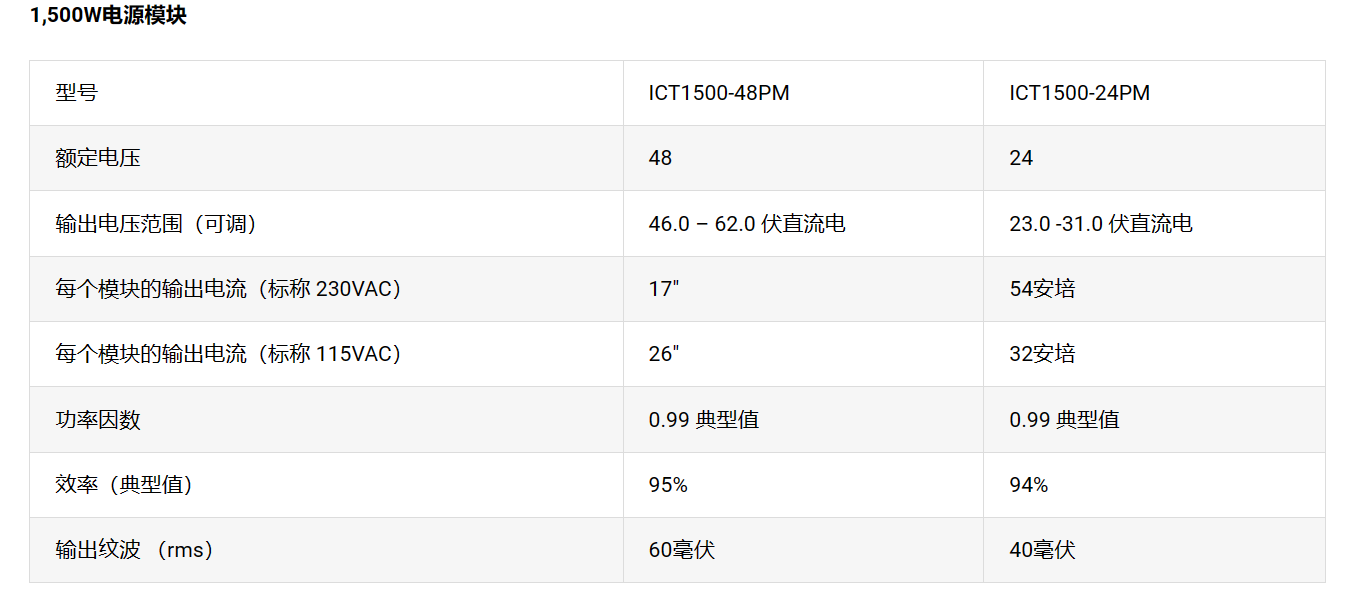This screenshot has width=1356, height=597.
Task: Select the 标称 230VAC output current label
Action: click(229, 289)
